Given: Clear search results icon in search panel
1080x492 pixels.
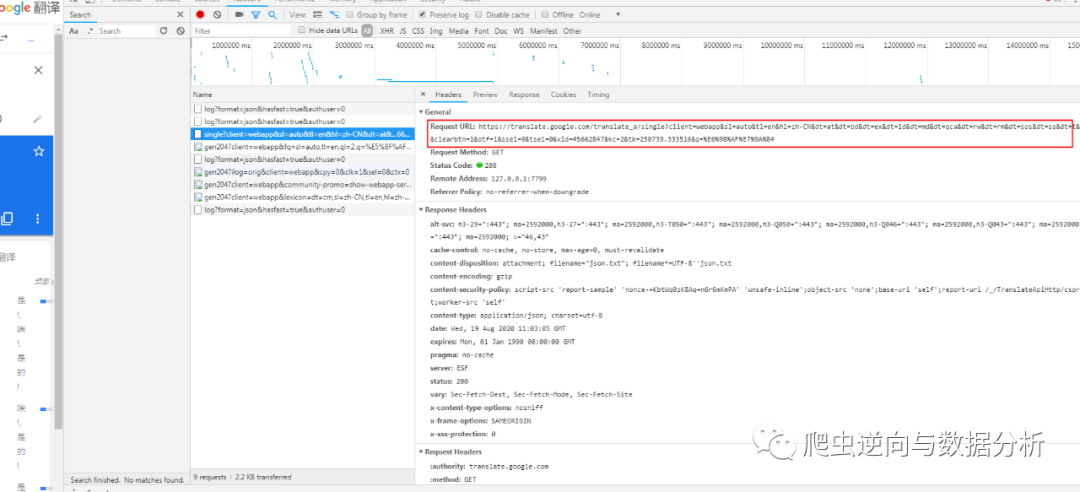Looking at the screenshot, I should 180,31.
